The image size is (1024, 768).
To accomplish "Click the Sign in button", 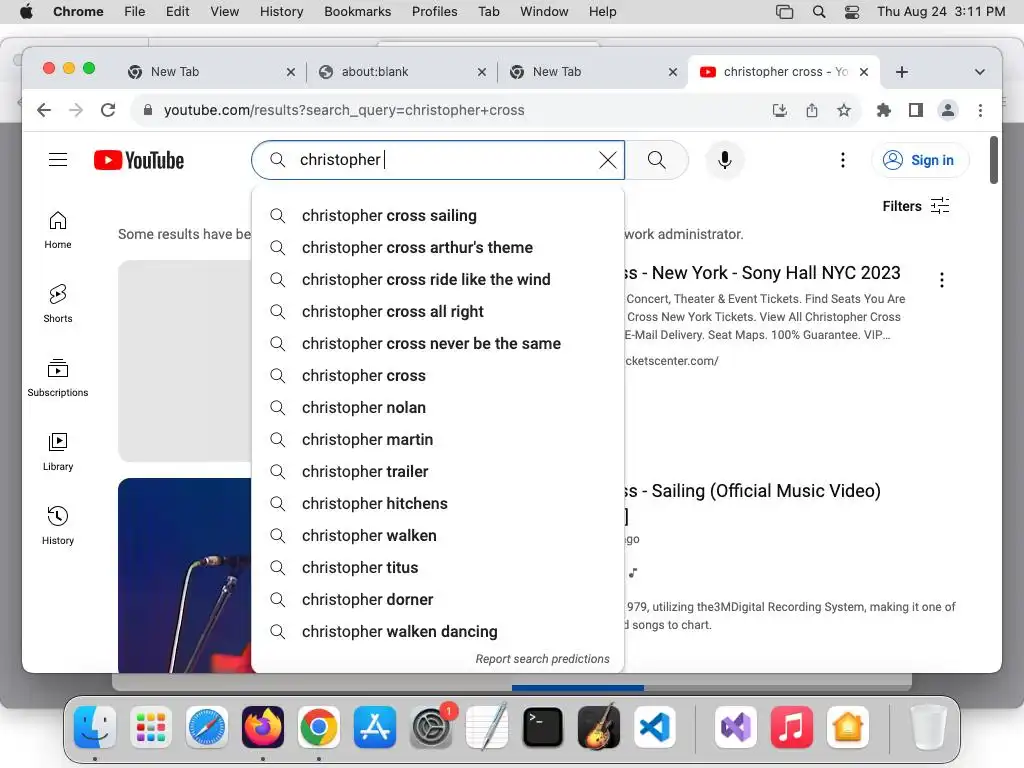I will 920,160.
